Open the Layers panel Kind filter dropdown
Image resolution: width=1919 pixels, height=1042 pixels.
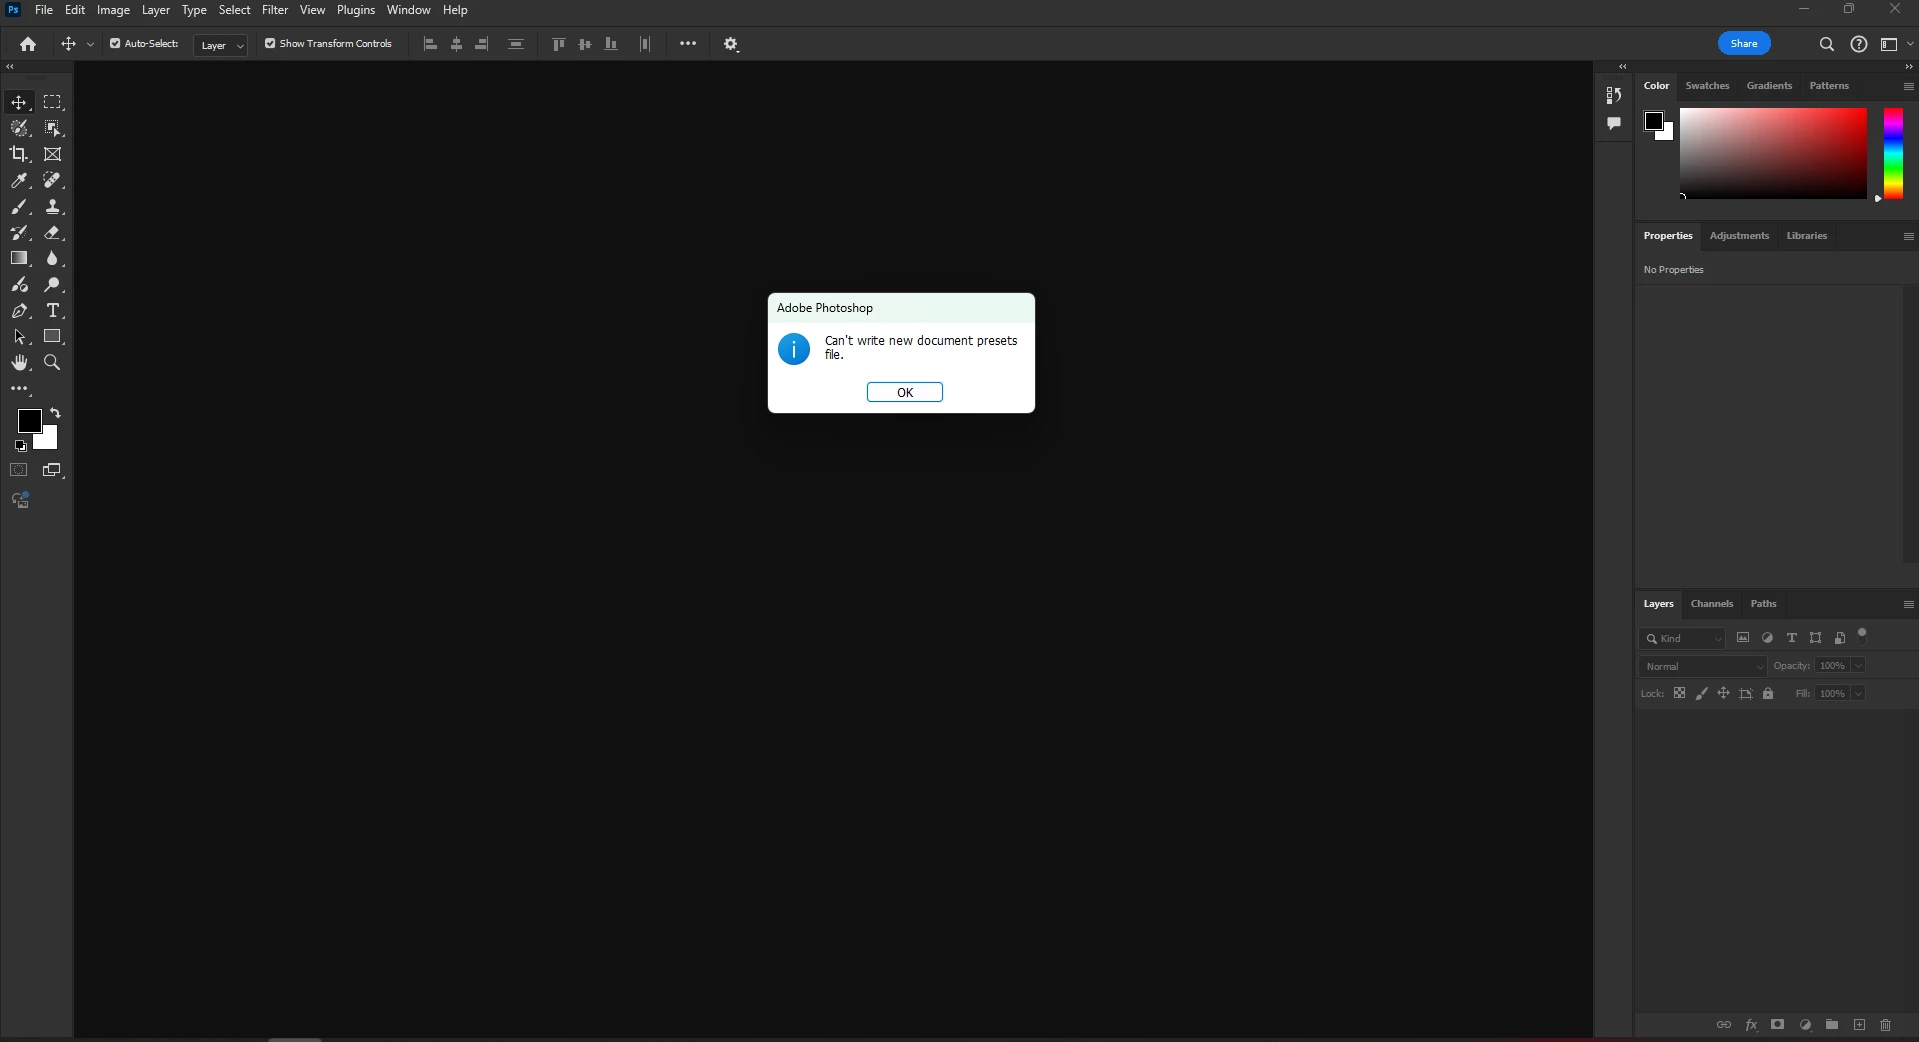coord(1683,638)
